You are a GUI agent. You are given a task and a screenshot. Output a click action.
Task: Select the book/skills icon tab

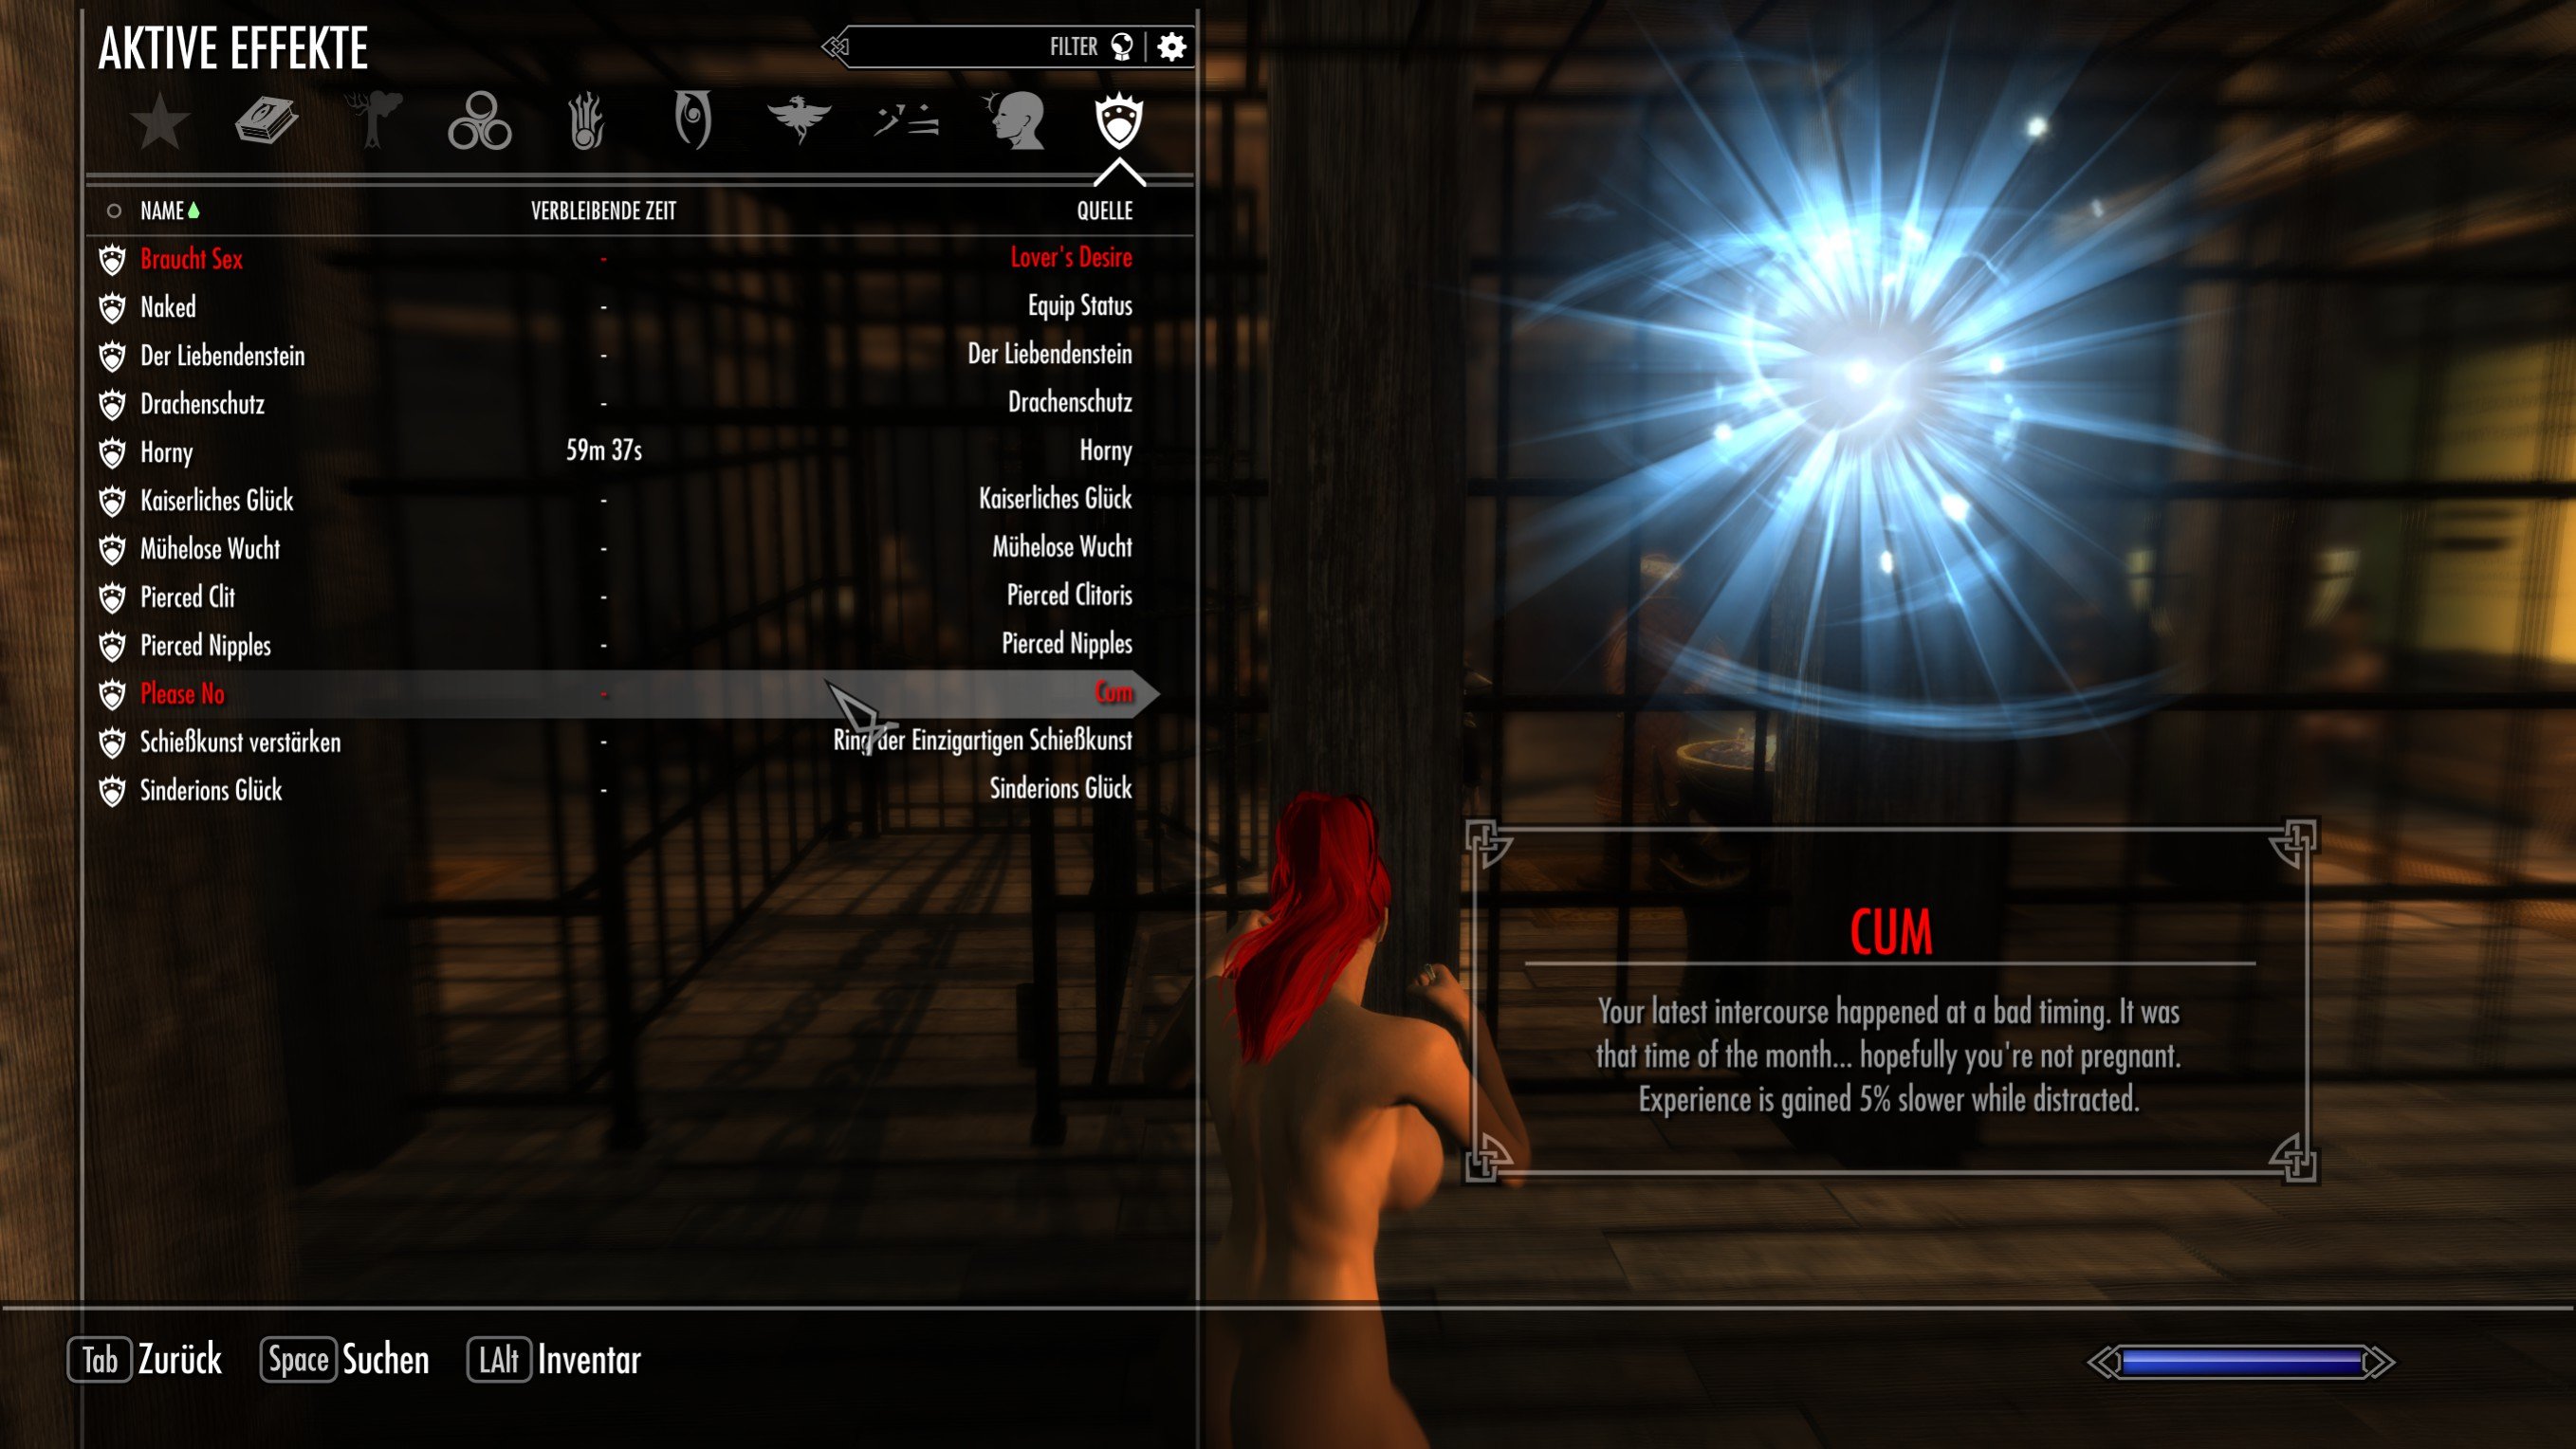click(267, 119)
